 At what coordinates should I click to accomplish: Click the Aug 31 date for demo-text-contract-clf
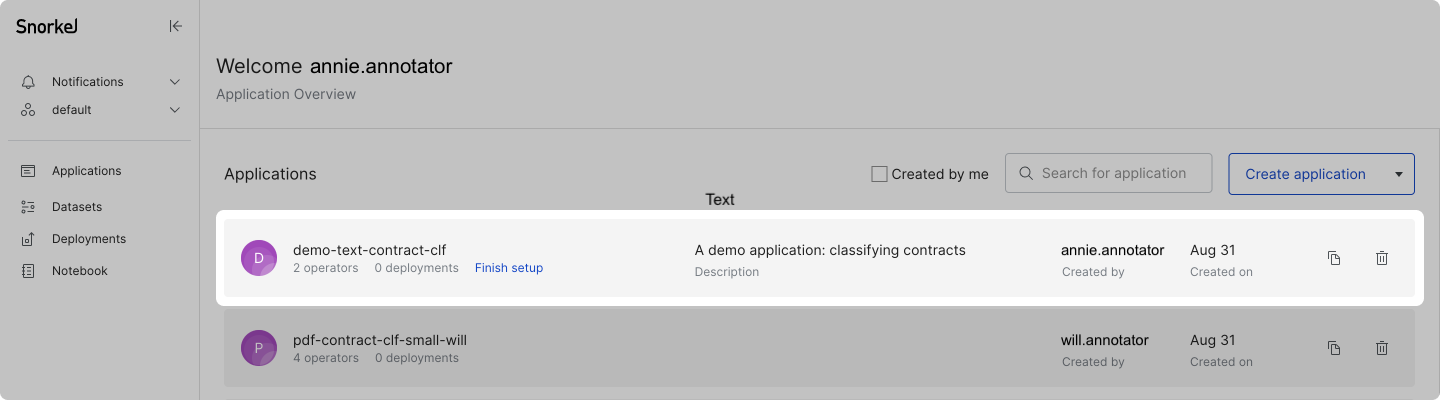pos(1213,250)
